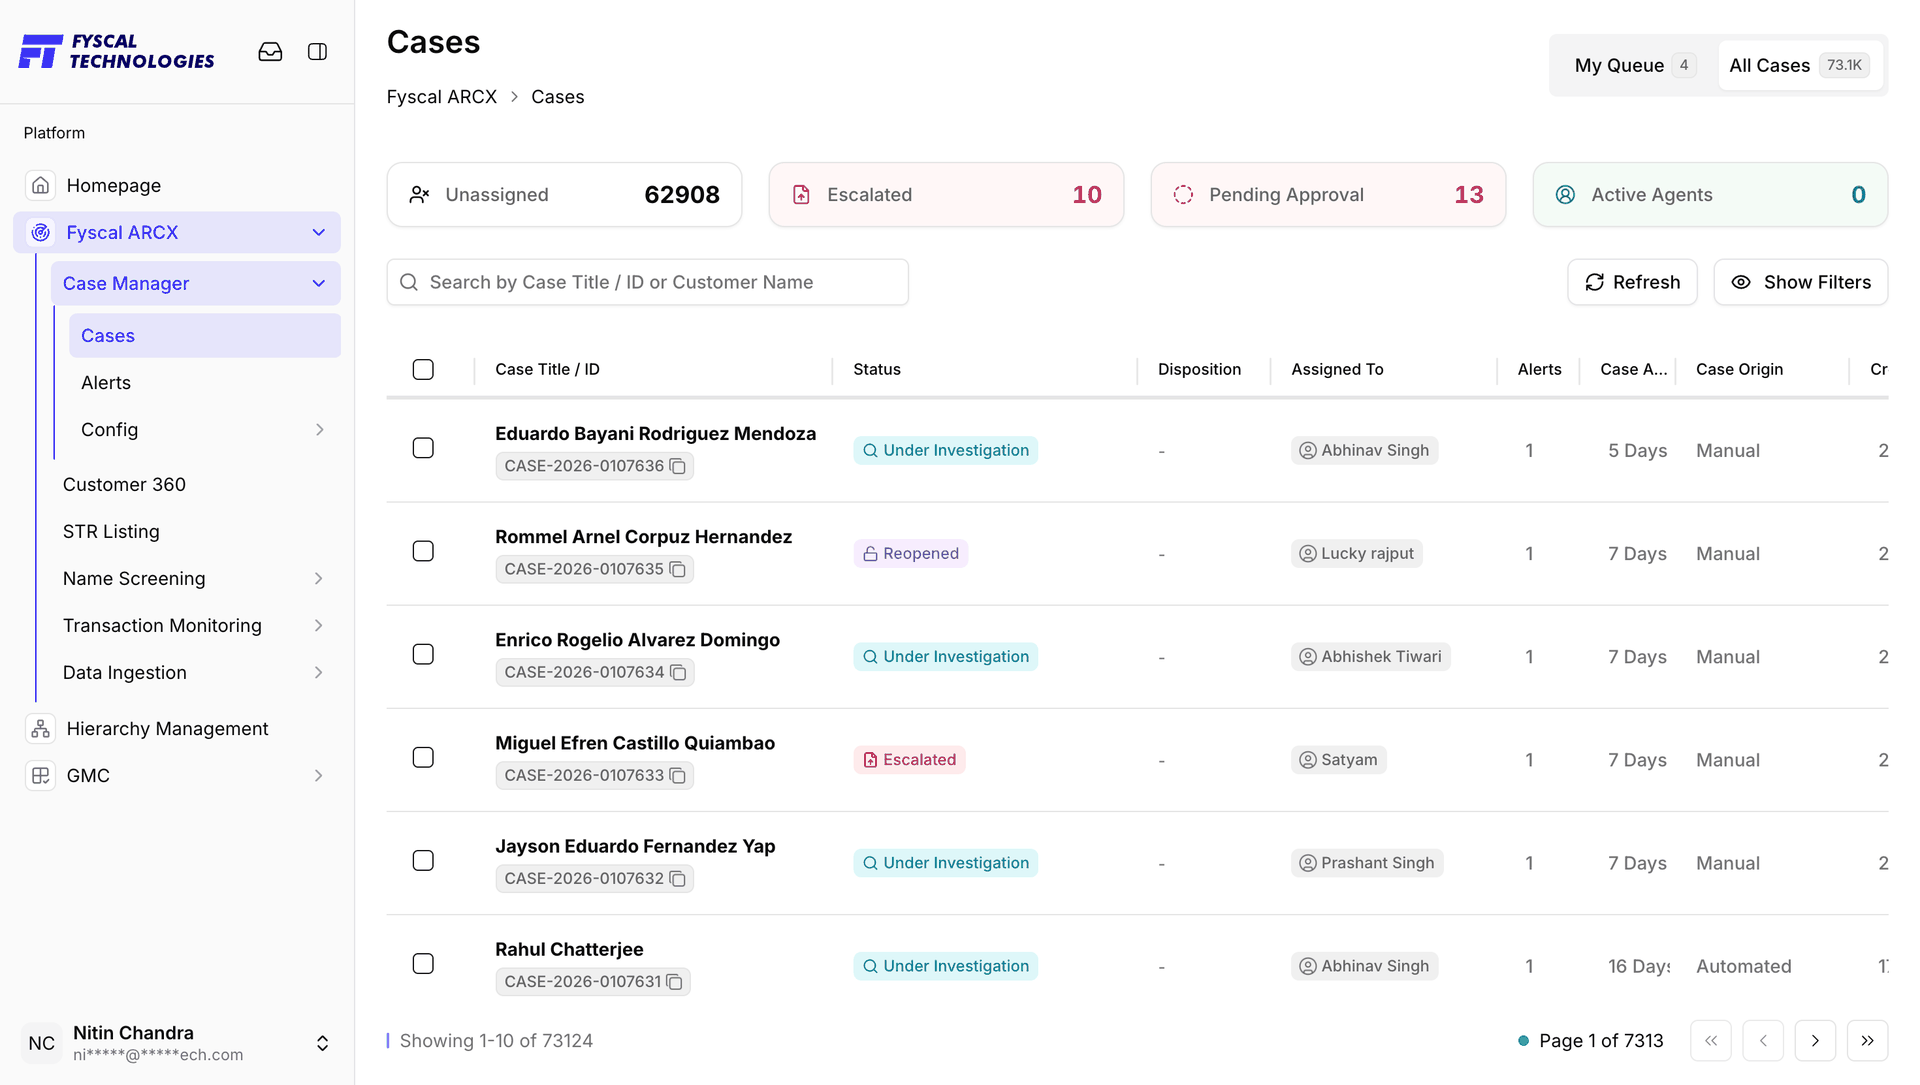Click the GMC grid icon
Screen dimensions: 1920x1085
(x=40, y=775)
